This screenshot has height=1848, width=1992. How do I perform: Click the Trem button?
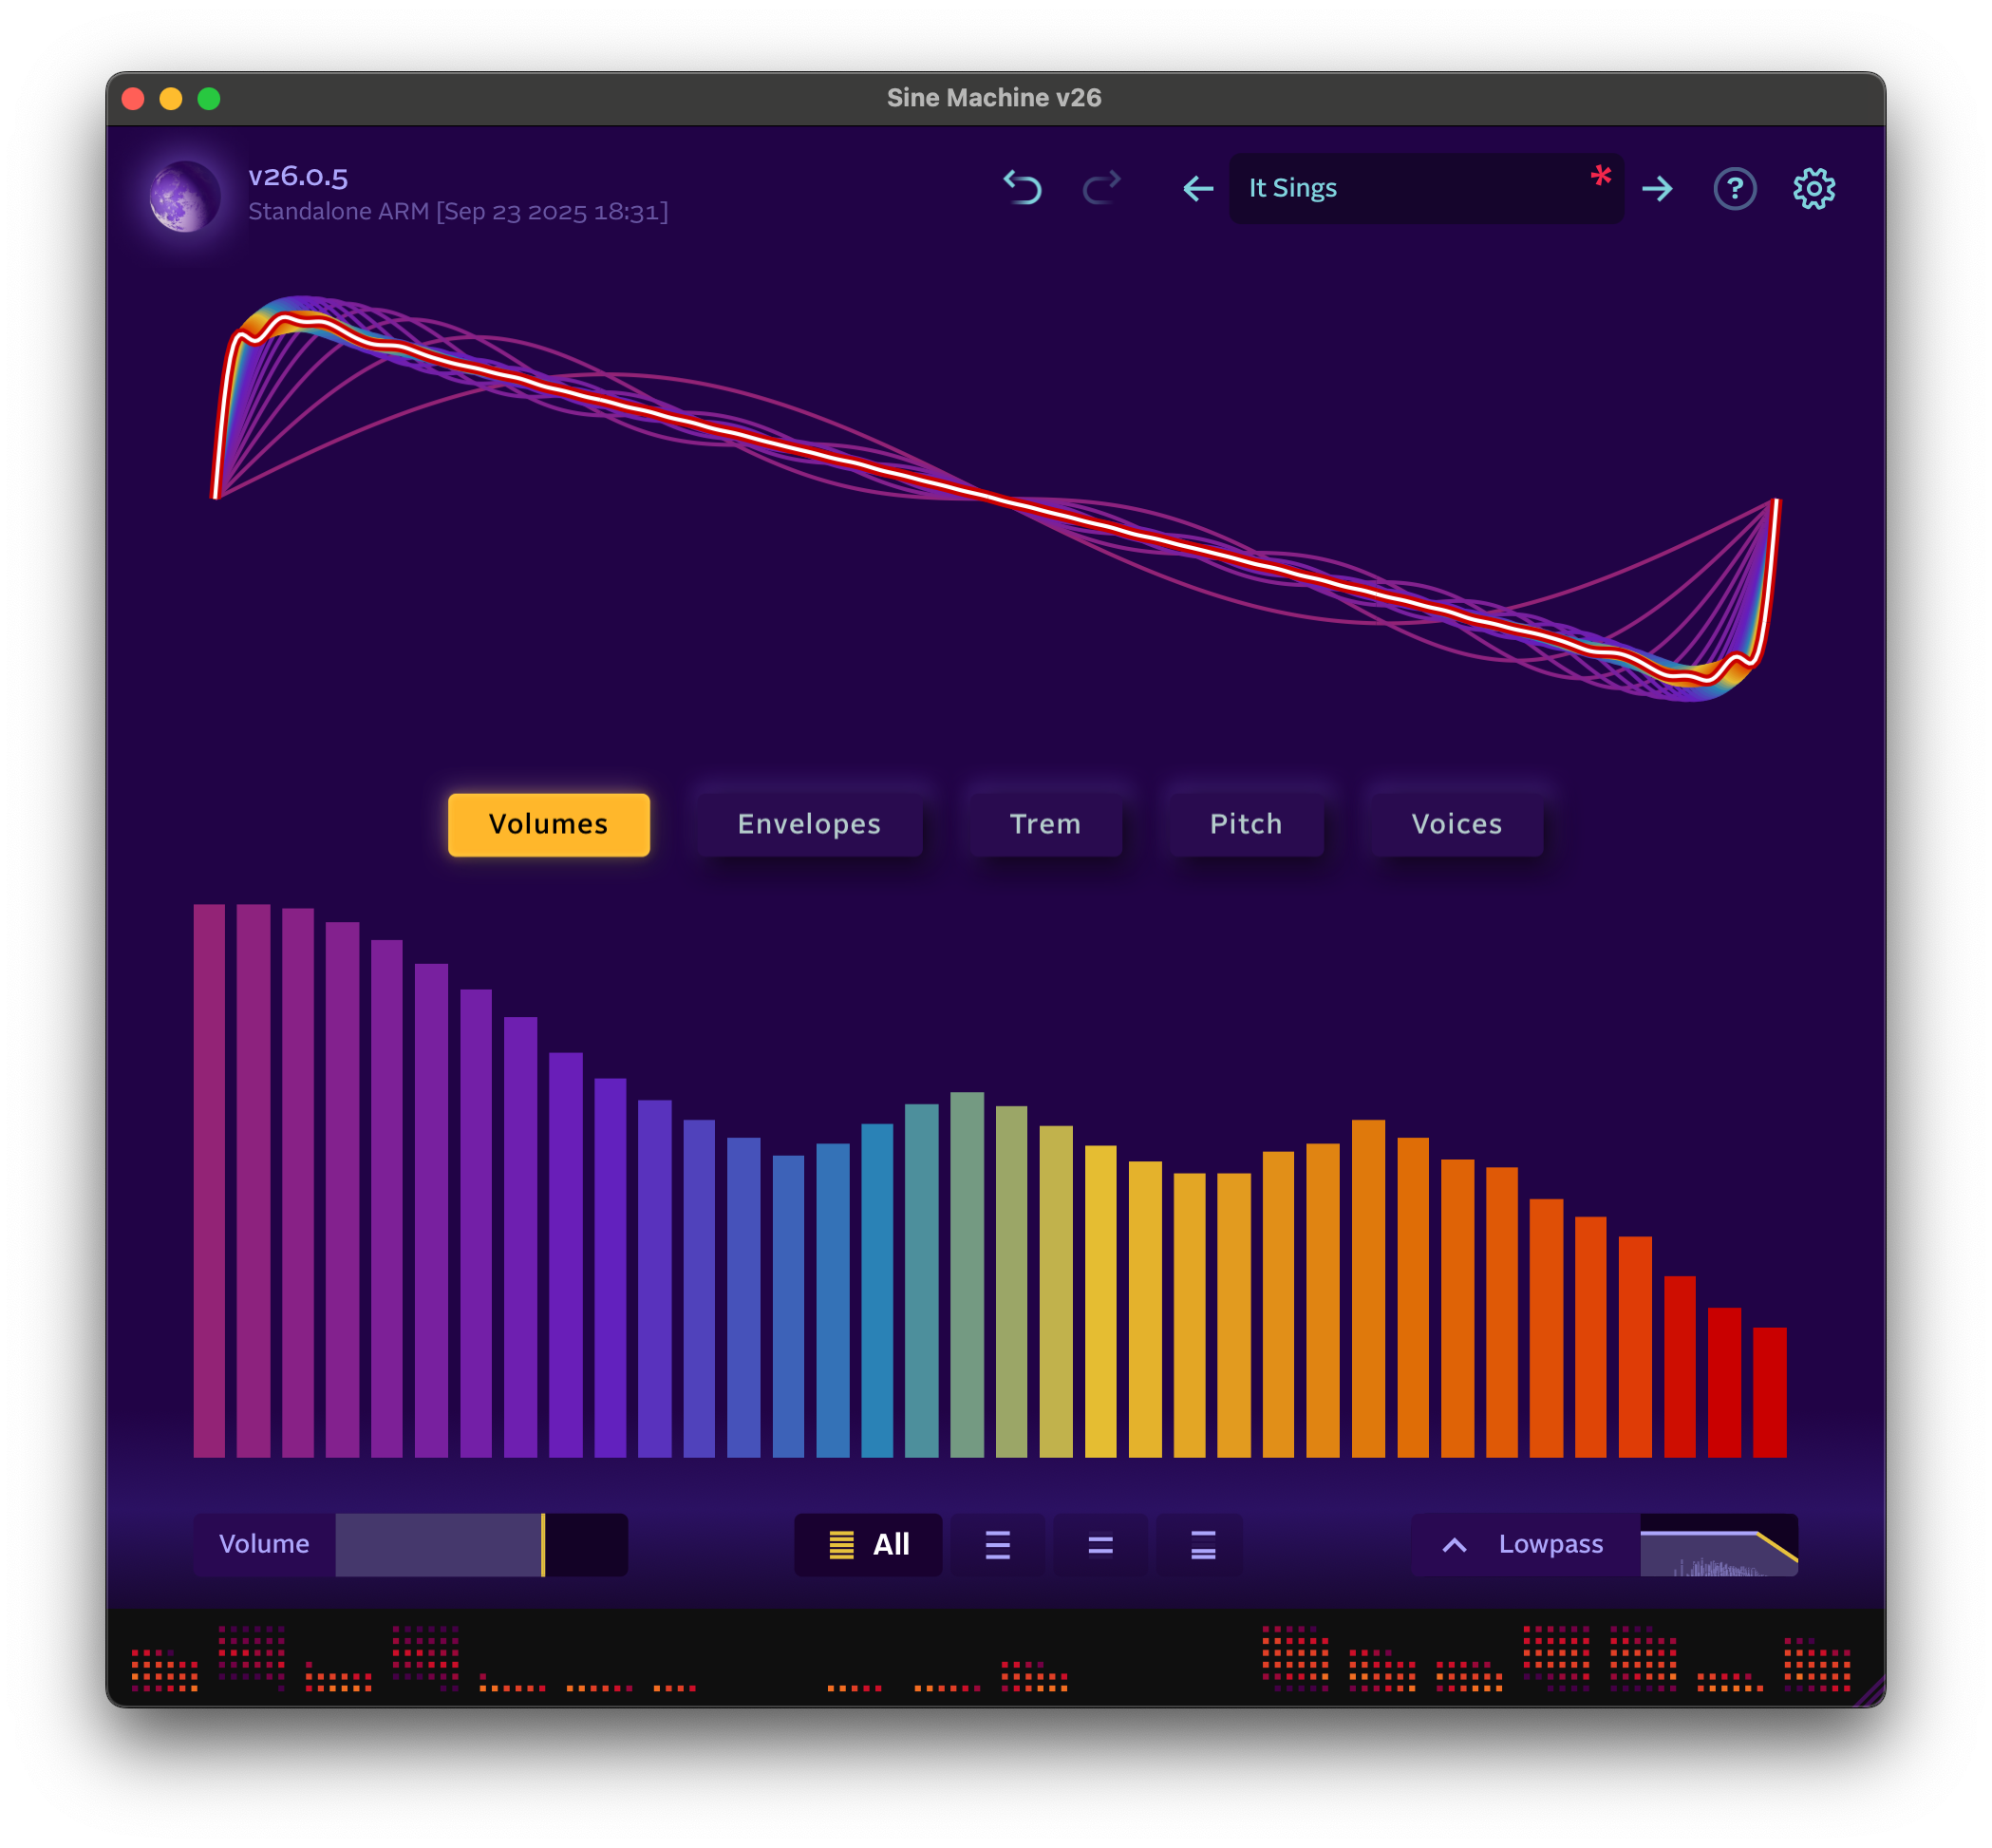coord(1045,824)
